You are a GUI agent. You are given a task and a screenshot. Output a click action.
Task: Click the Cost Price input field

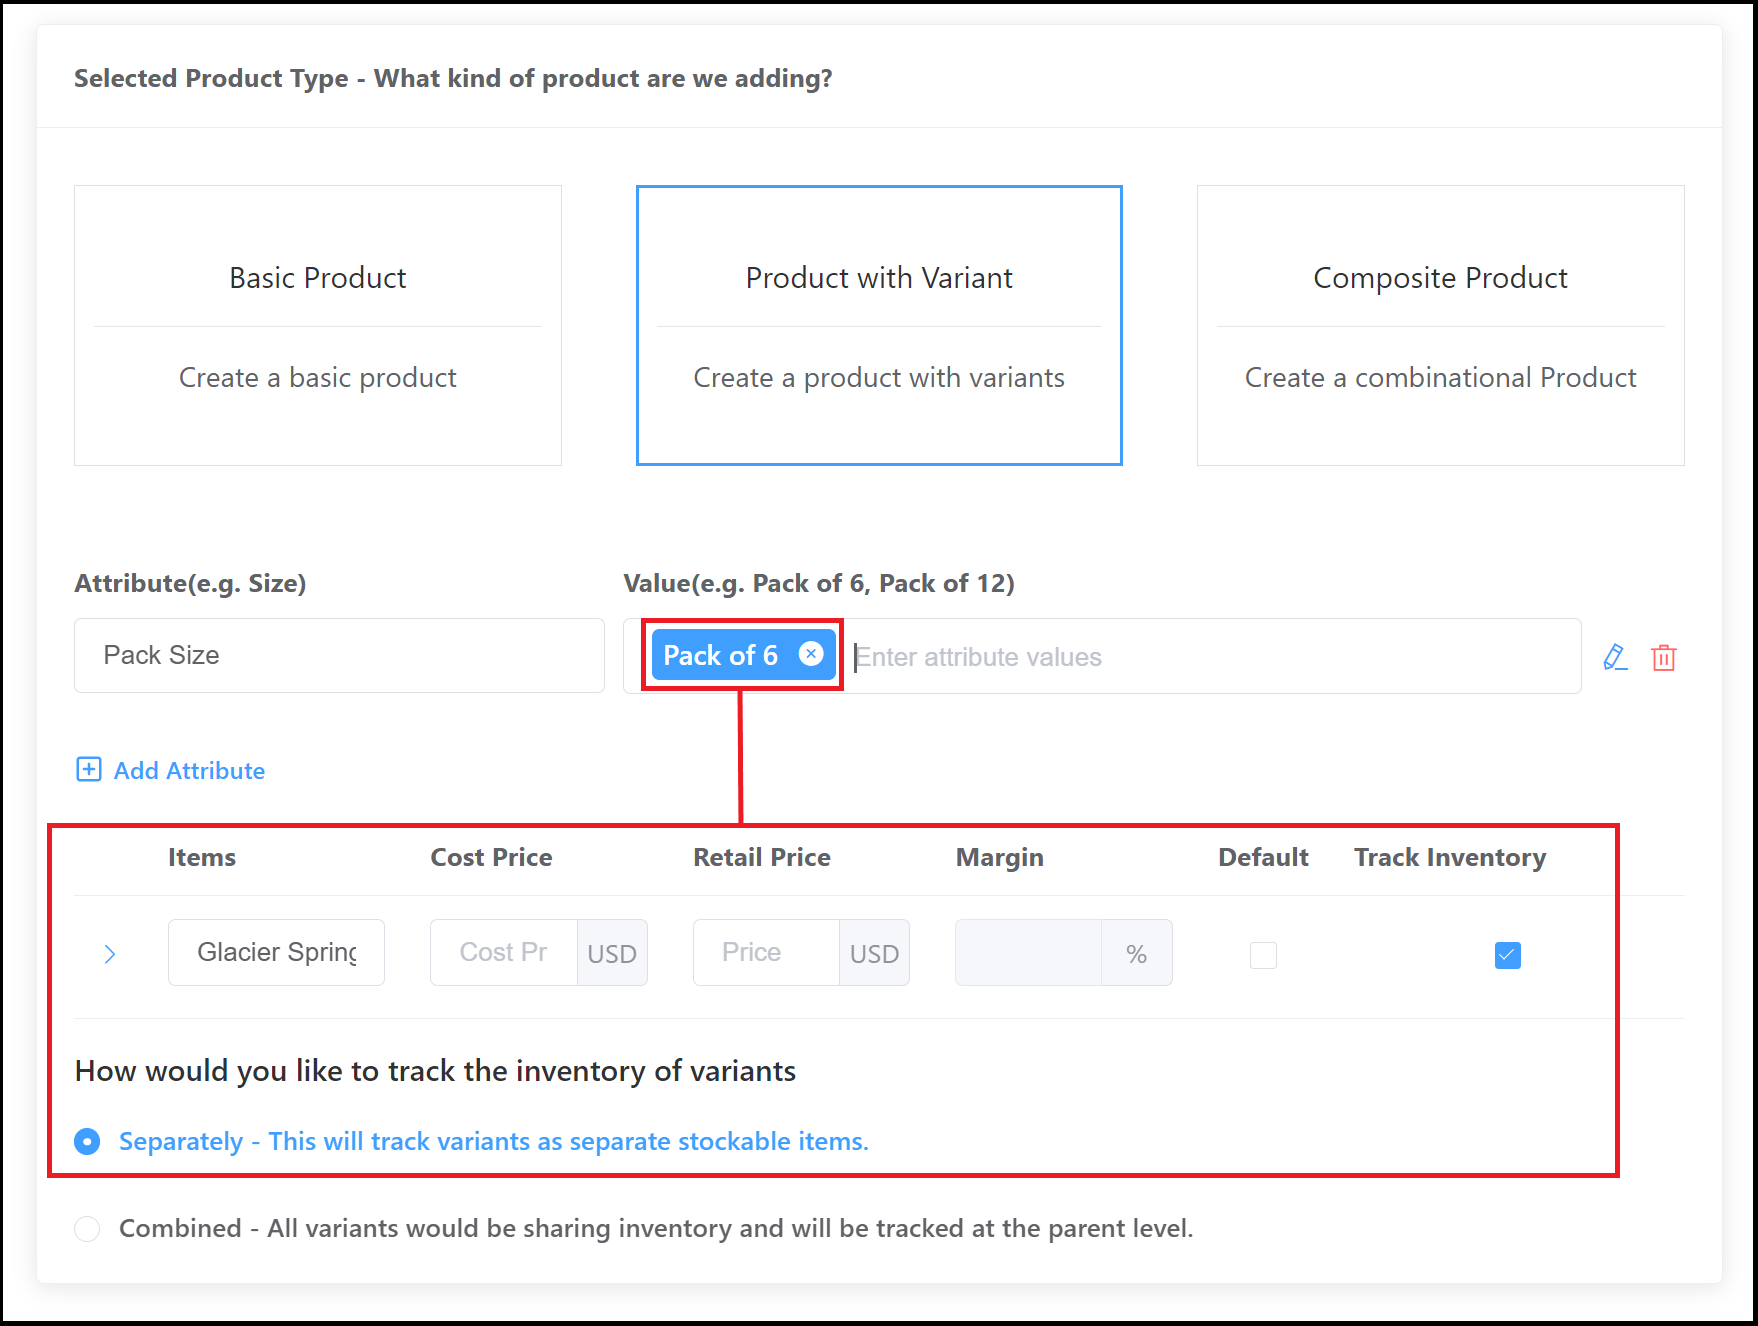(x=503, y=953)
